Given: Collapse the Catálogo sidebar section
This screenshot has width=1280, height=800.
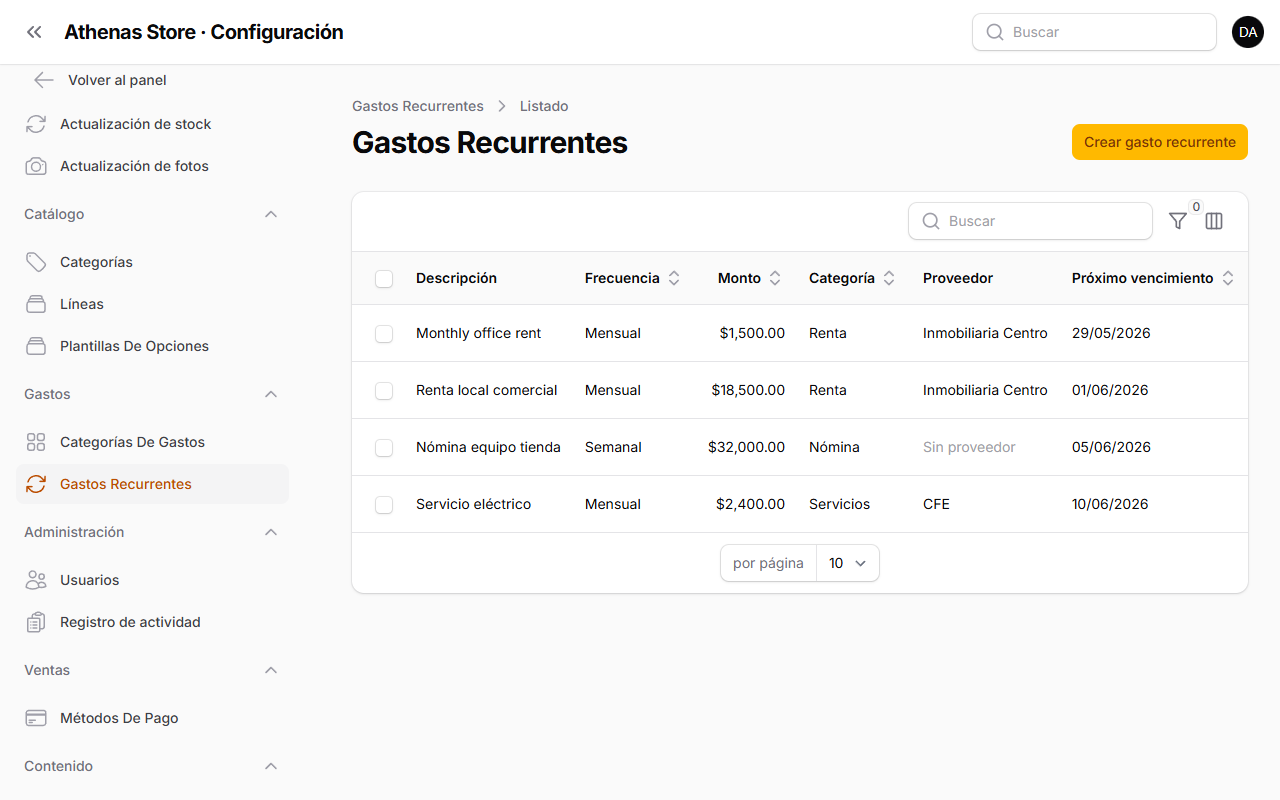Looking at the screenshot, I should (271, 214).
